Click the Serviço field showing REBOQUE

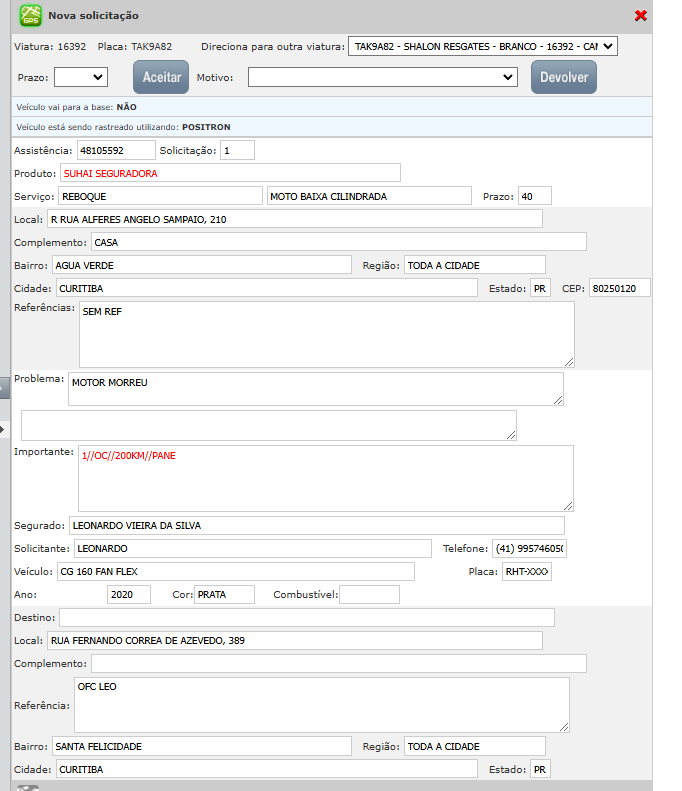click(x=160, y=196)
